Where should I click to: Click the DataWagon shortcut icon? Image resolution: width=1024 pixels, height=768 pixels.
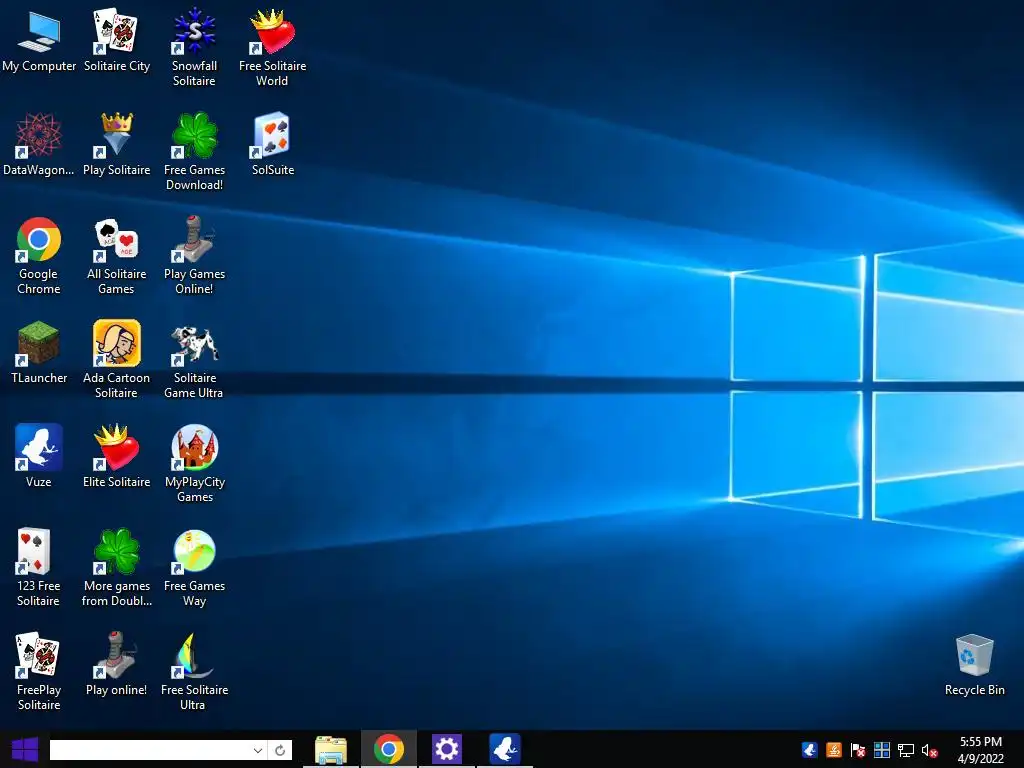tap(39, 144)
